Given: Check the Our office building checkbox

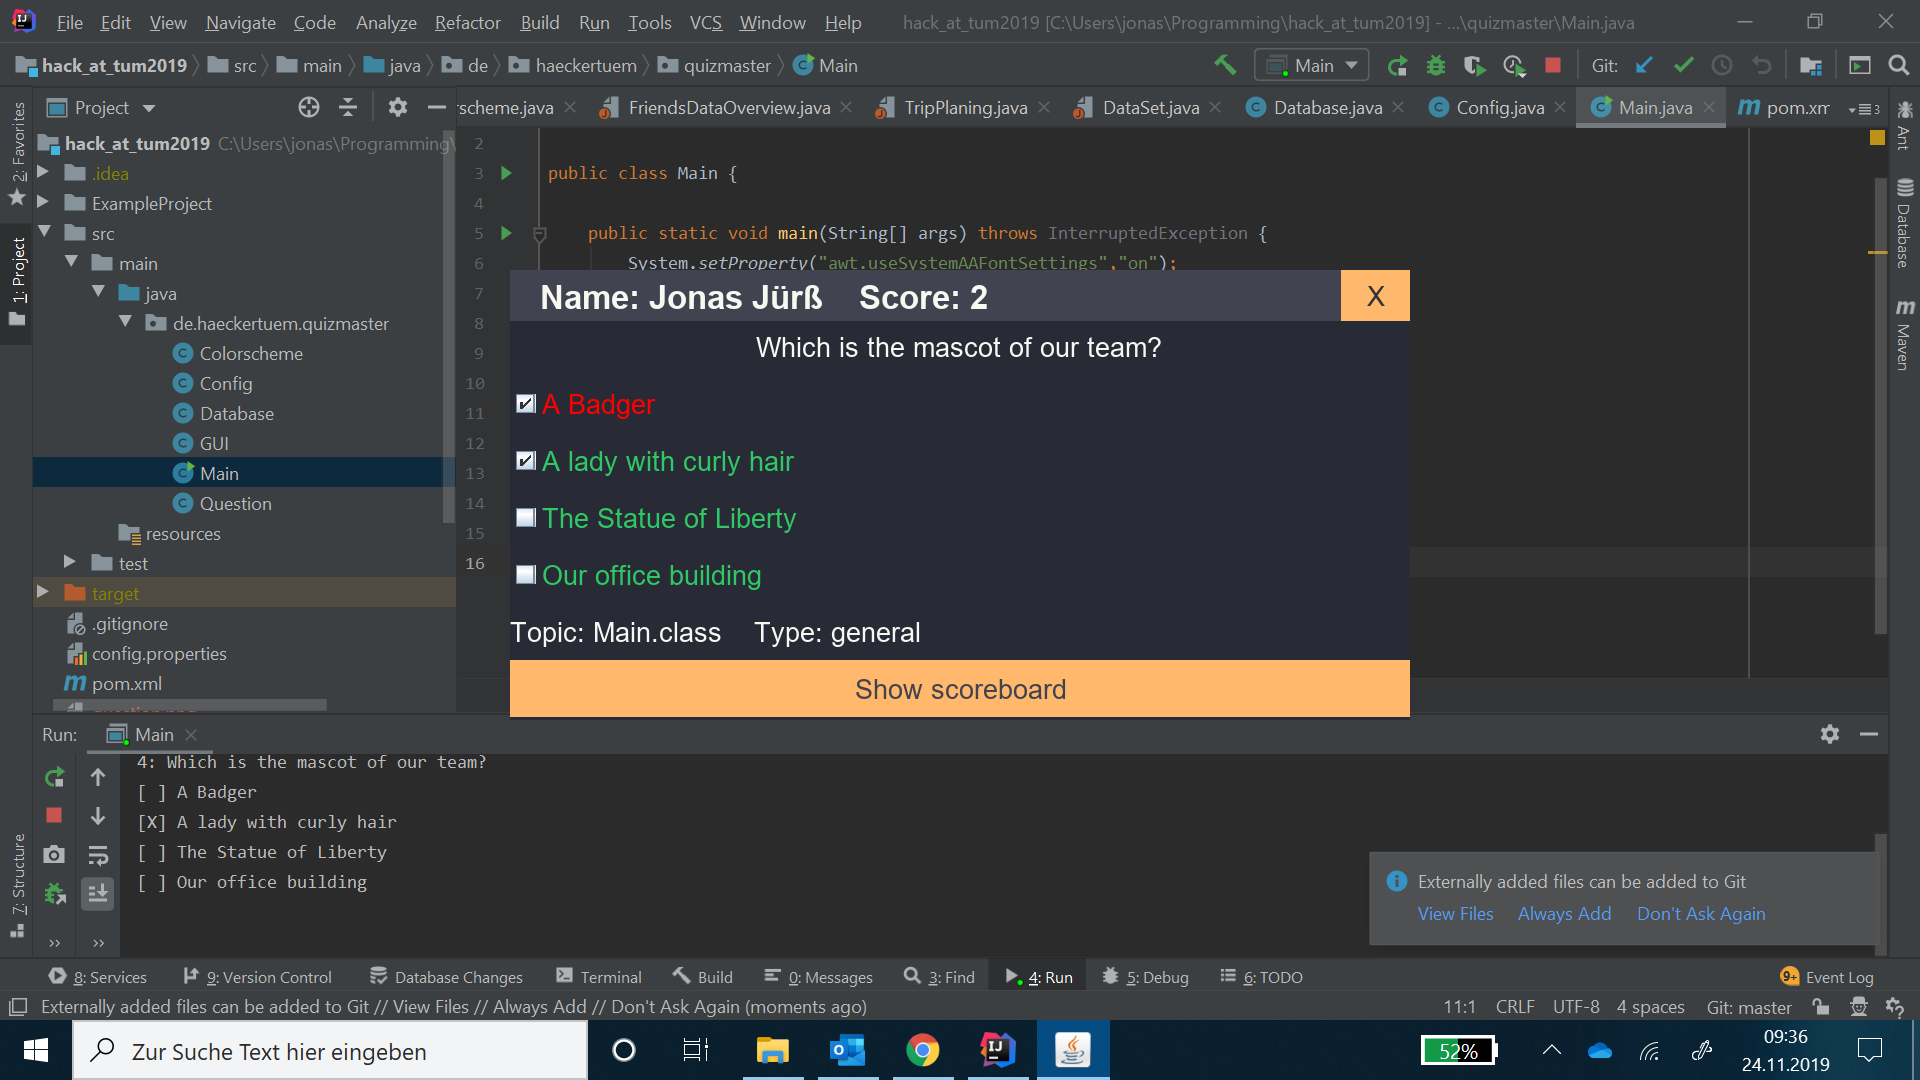Looking at the screenshot, I should coord(526,575).
